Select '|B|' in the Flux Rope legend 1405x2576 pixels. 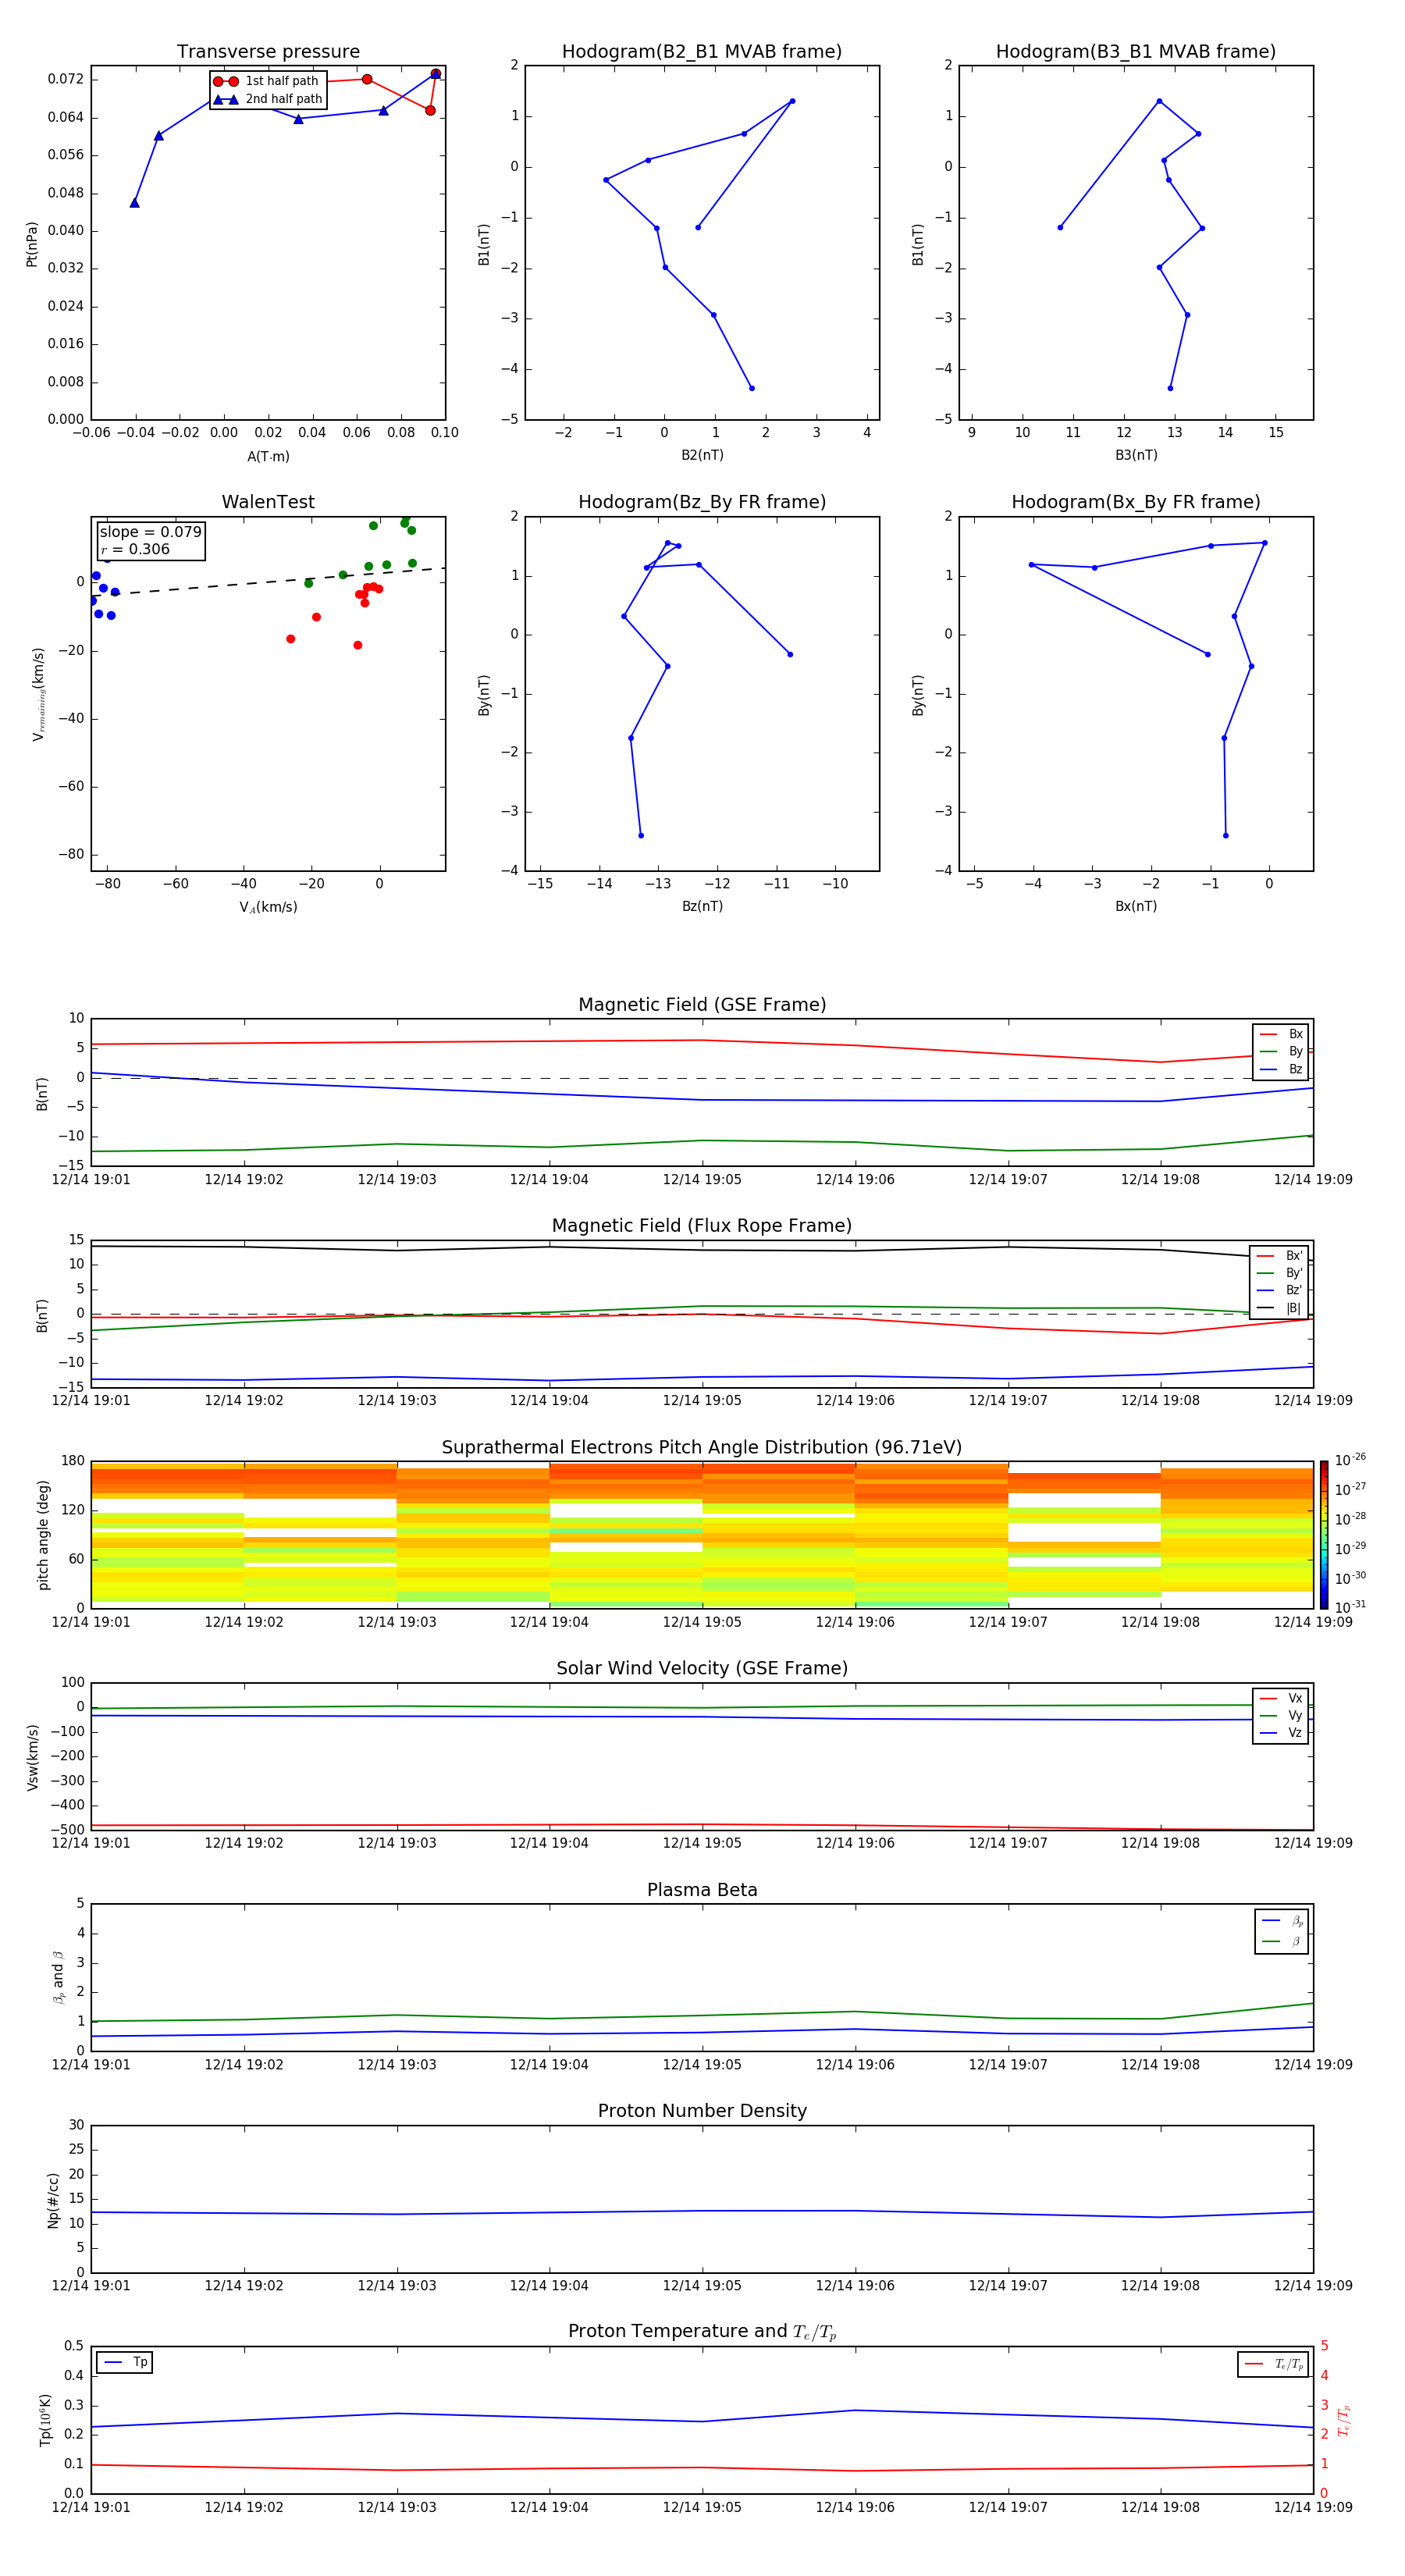pyautogui.click(x=1280, y=1308)
